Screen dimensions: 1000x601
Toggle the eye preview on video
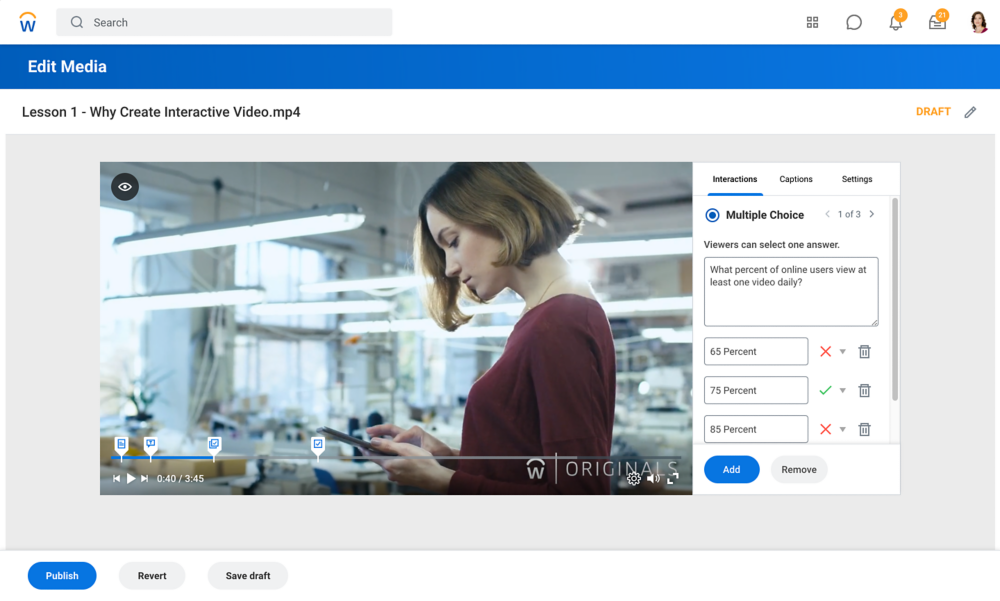pos(125,187)
